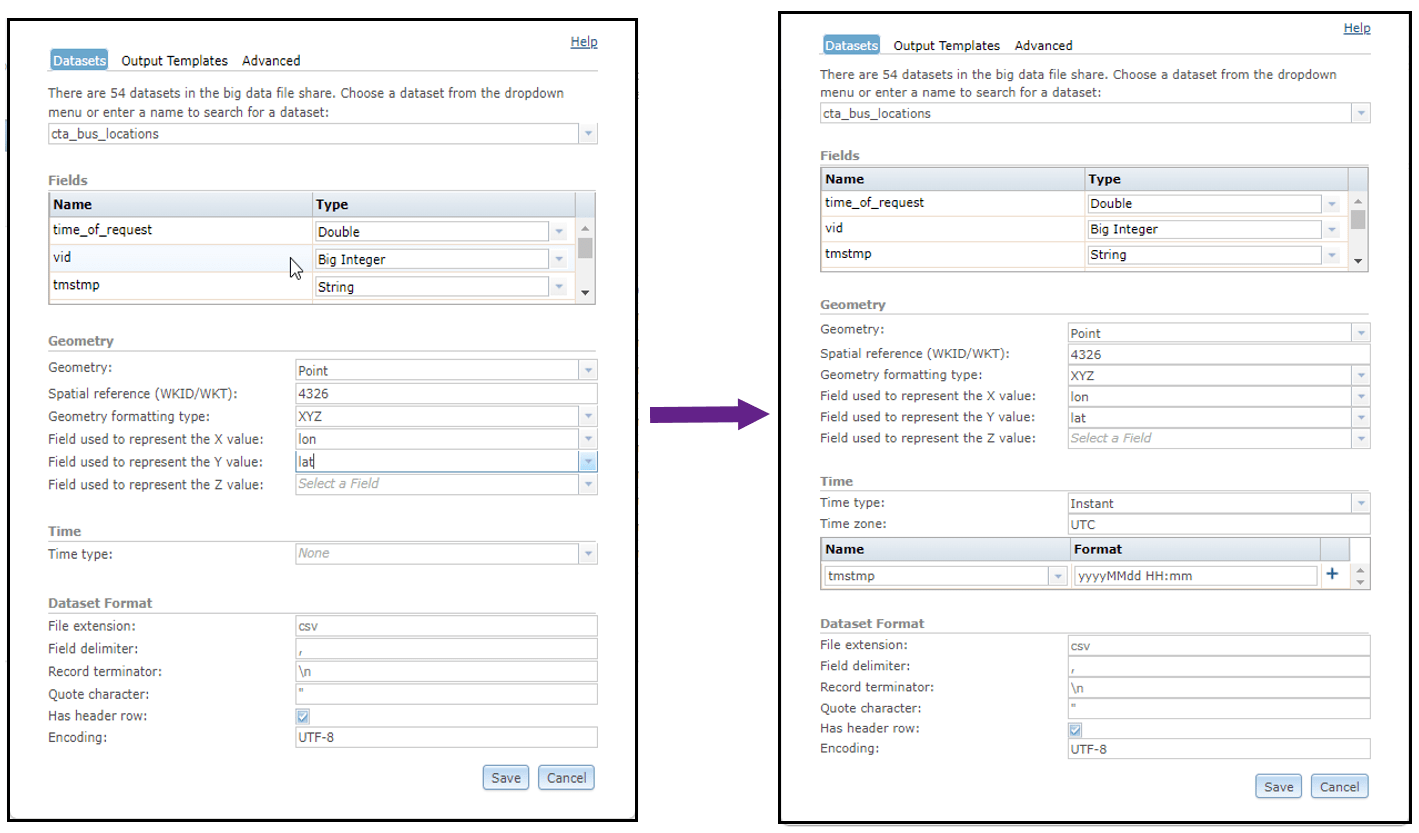Switch to Output Templates tab, left dialog

coord(174,61)
